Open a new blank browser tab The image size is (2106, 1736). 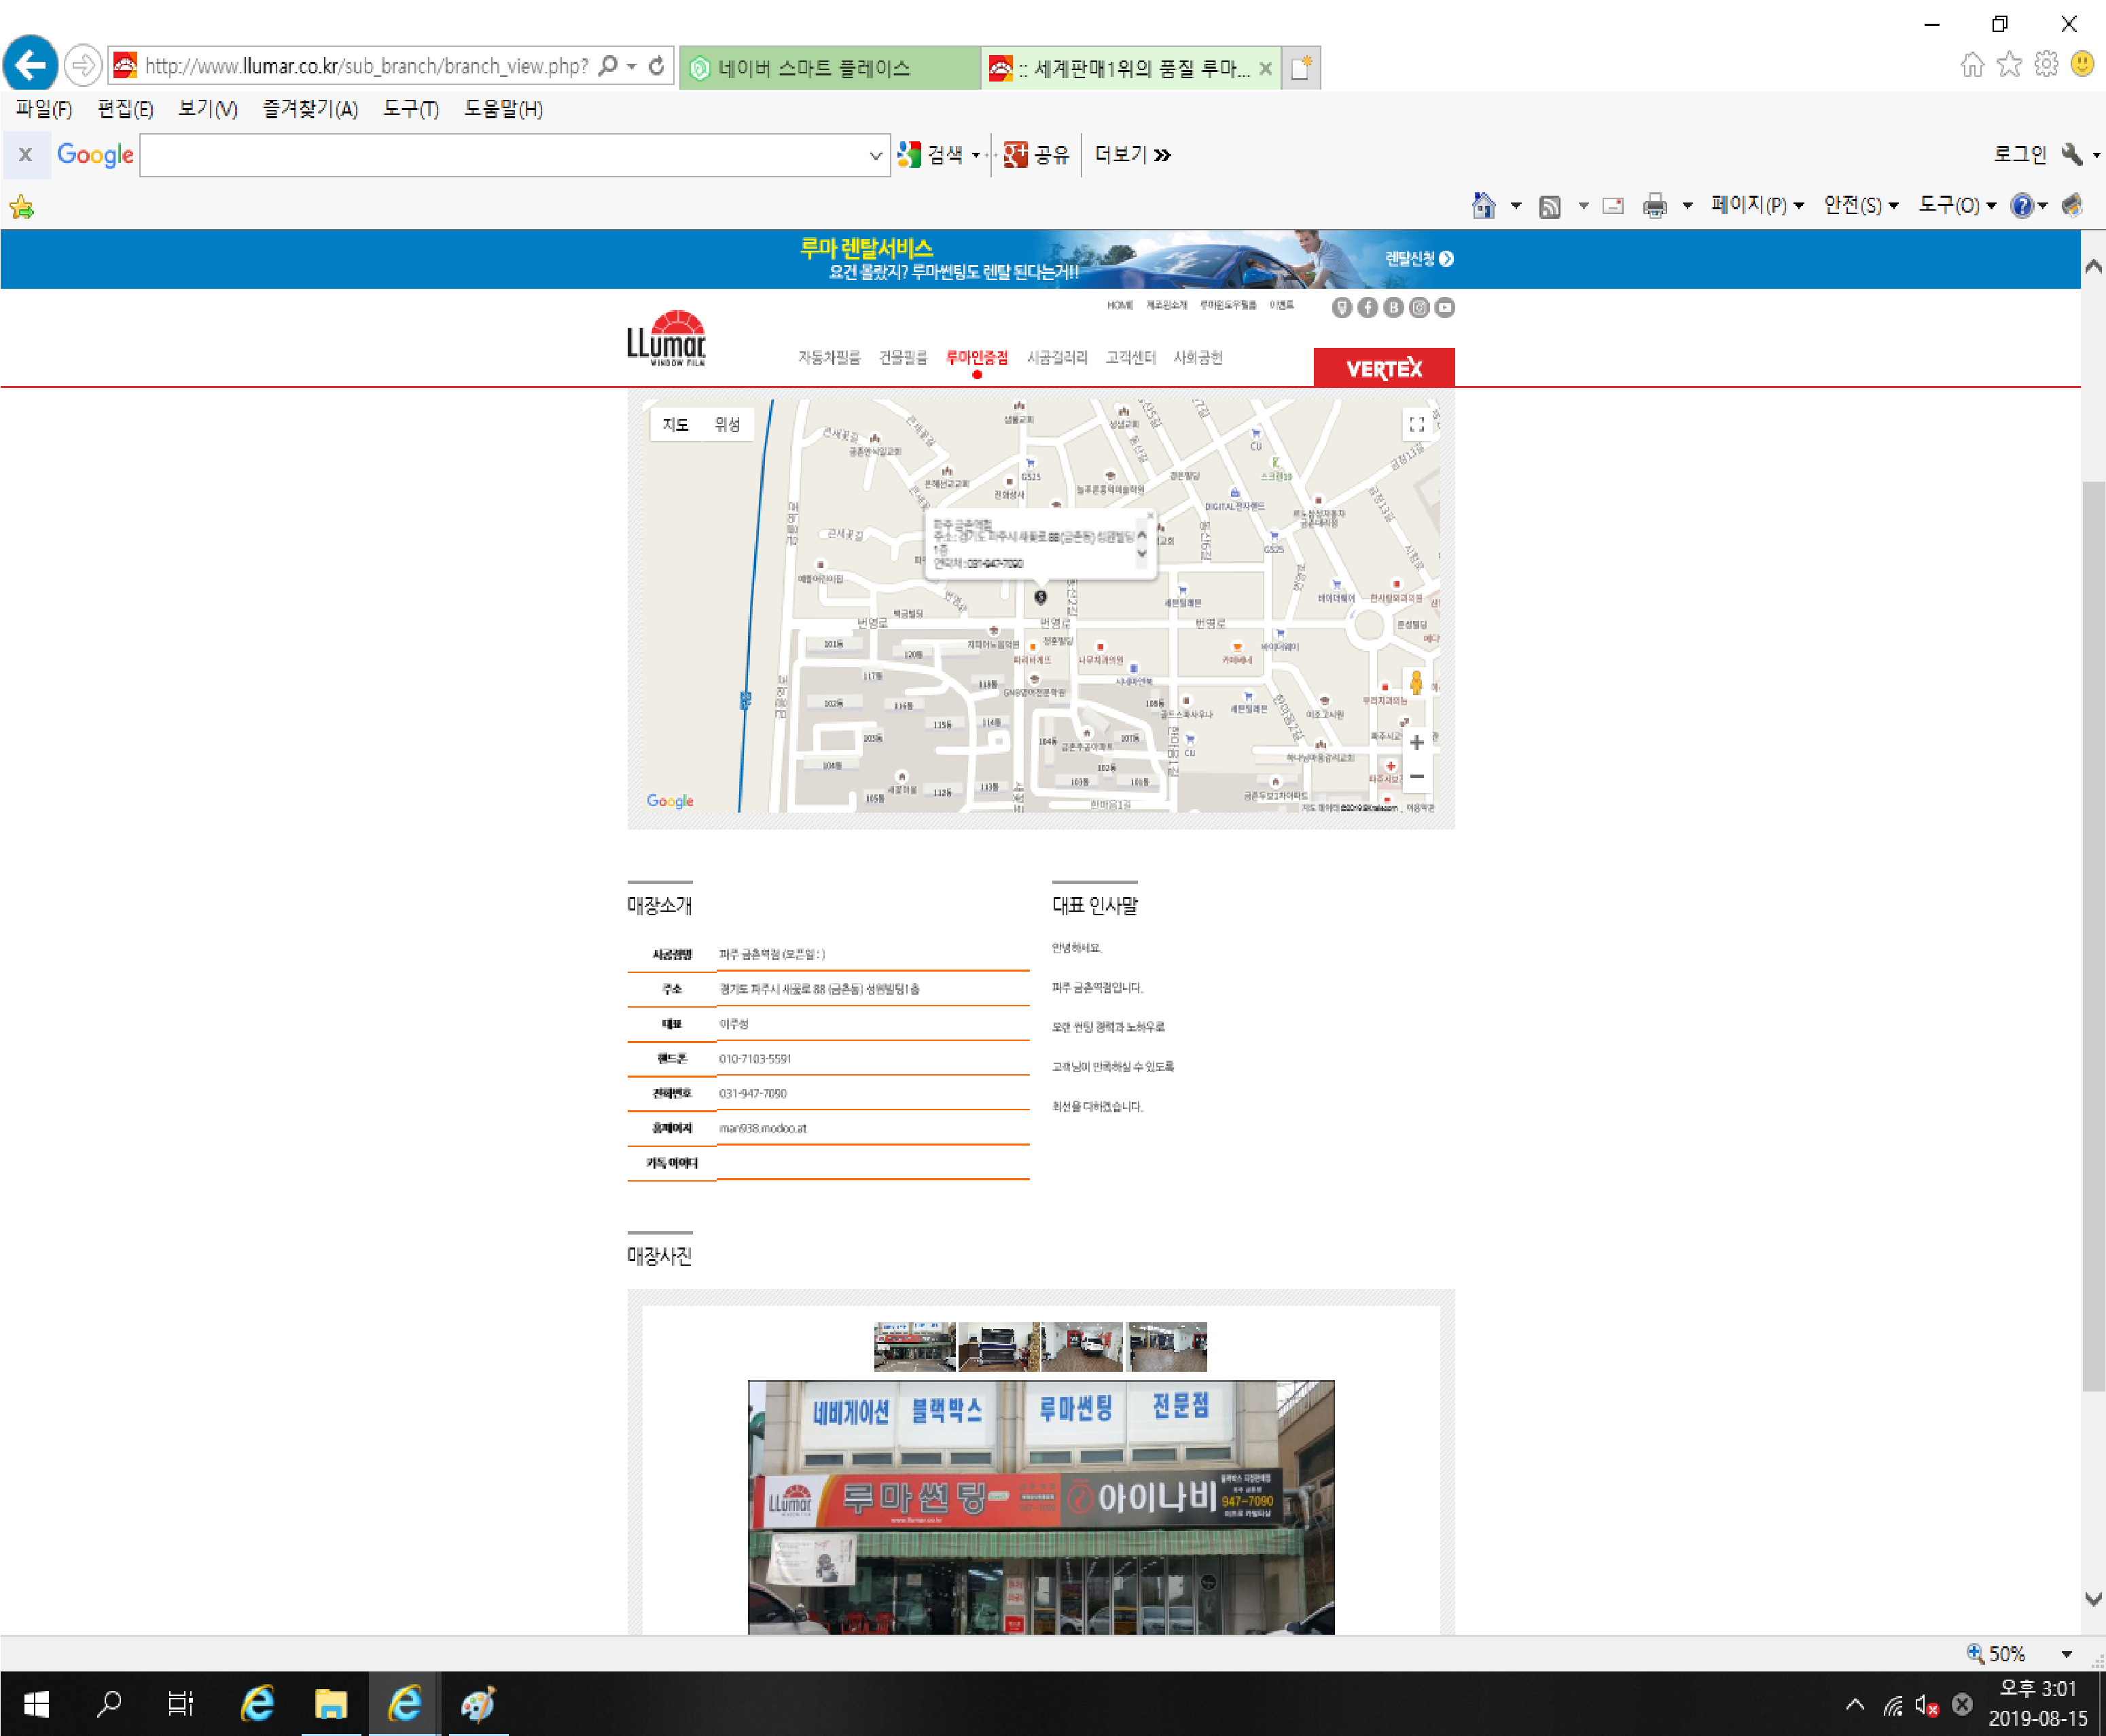(x=1301, y=68)
